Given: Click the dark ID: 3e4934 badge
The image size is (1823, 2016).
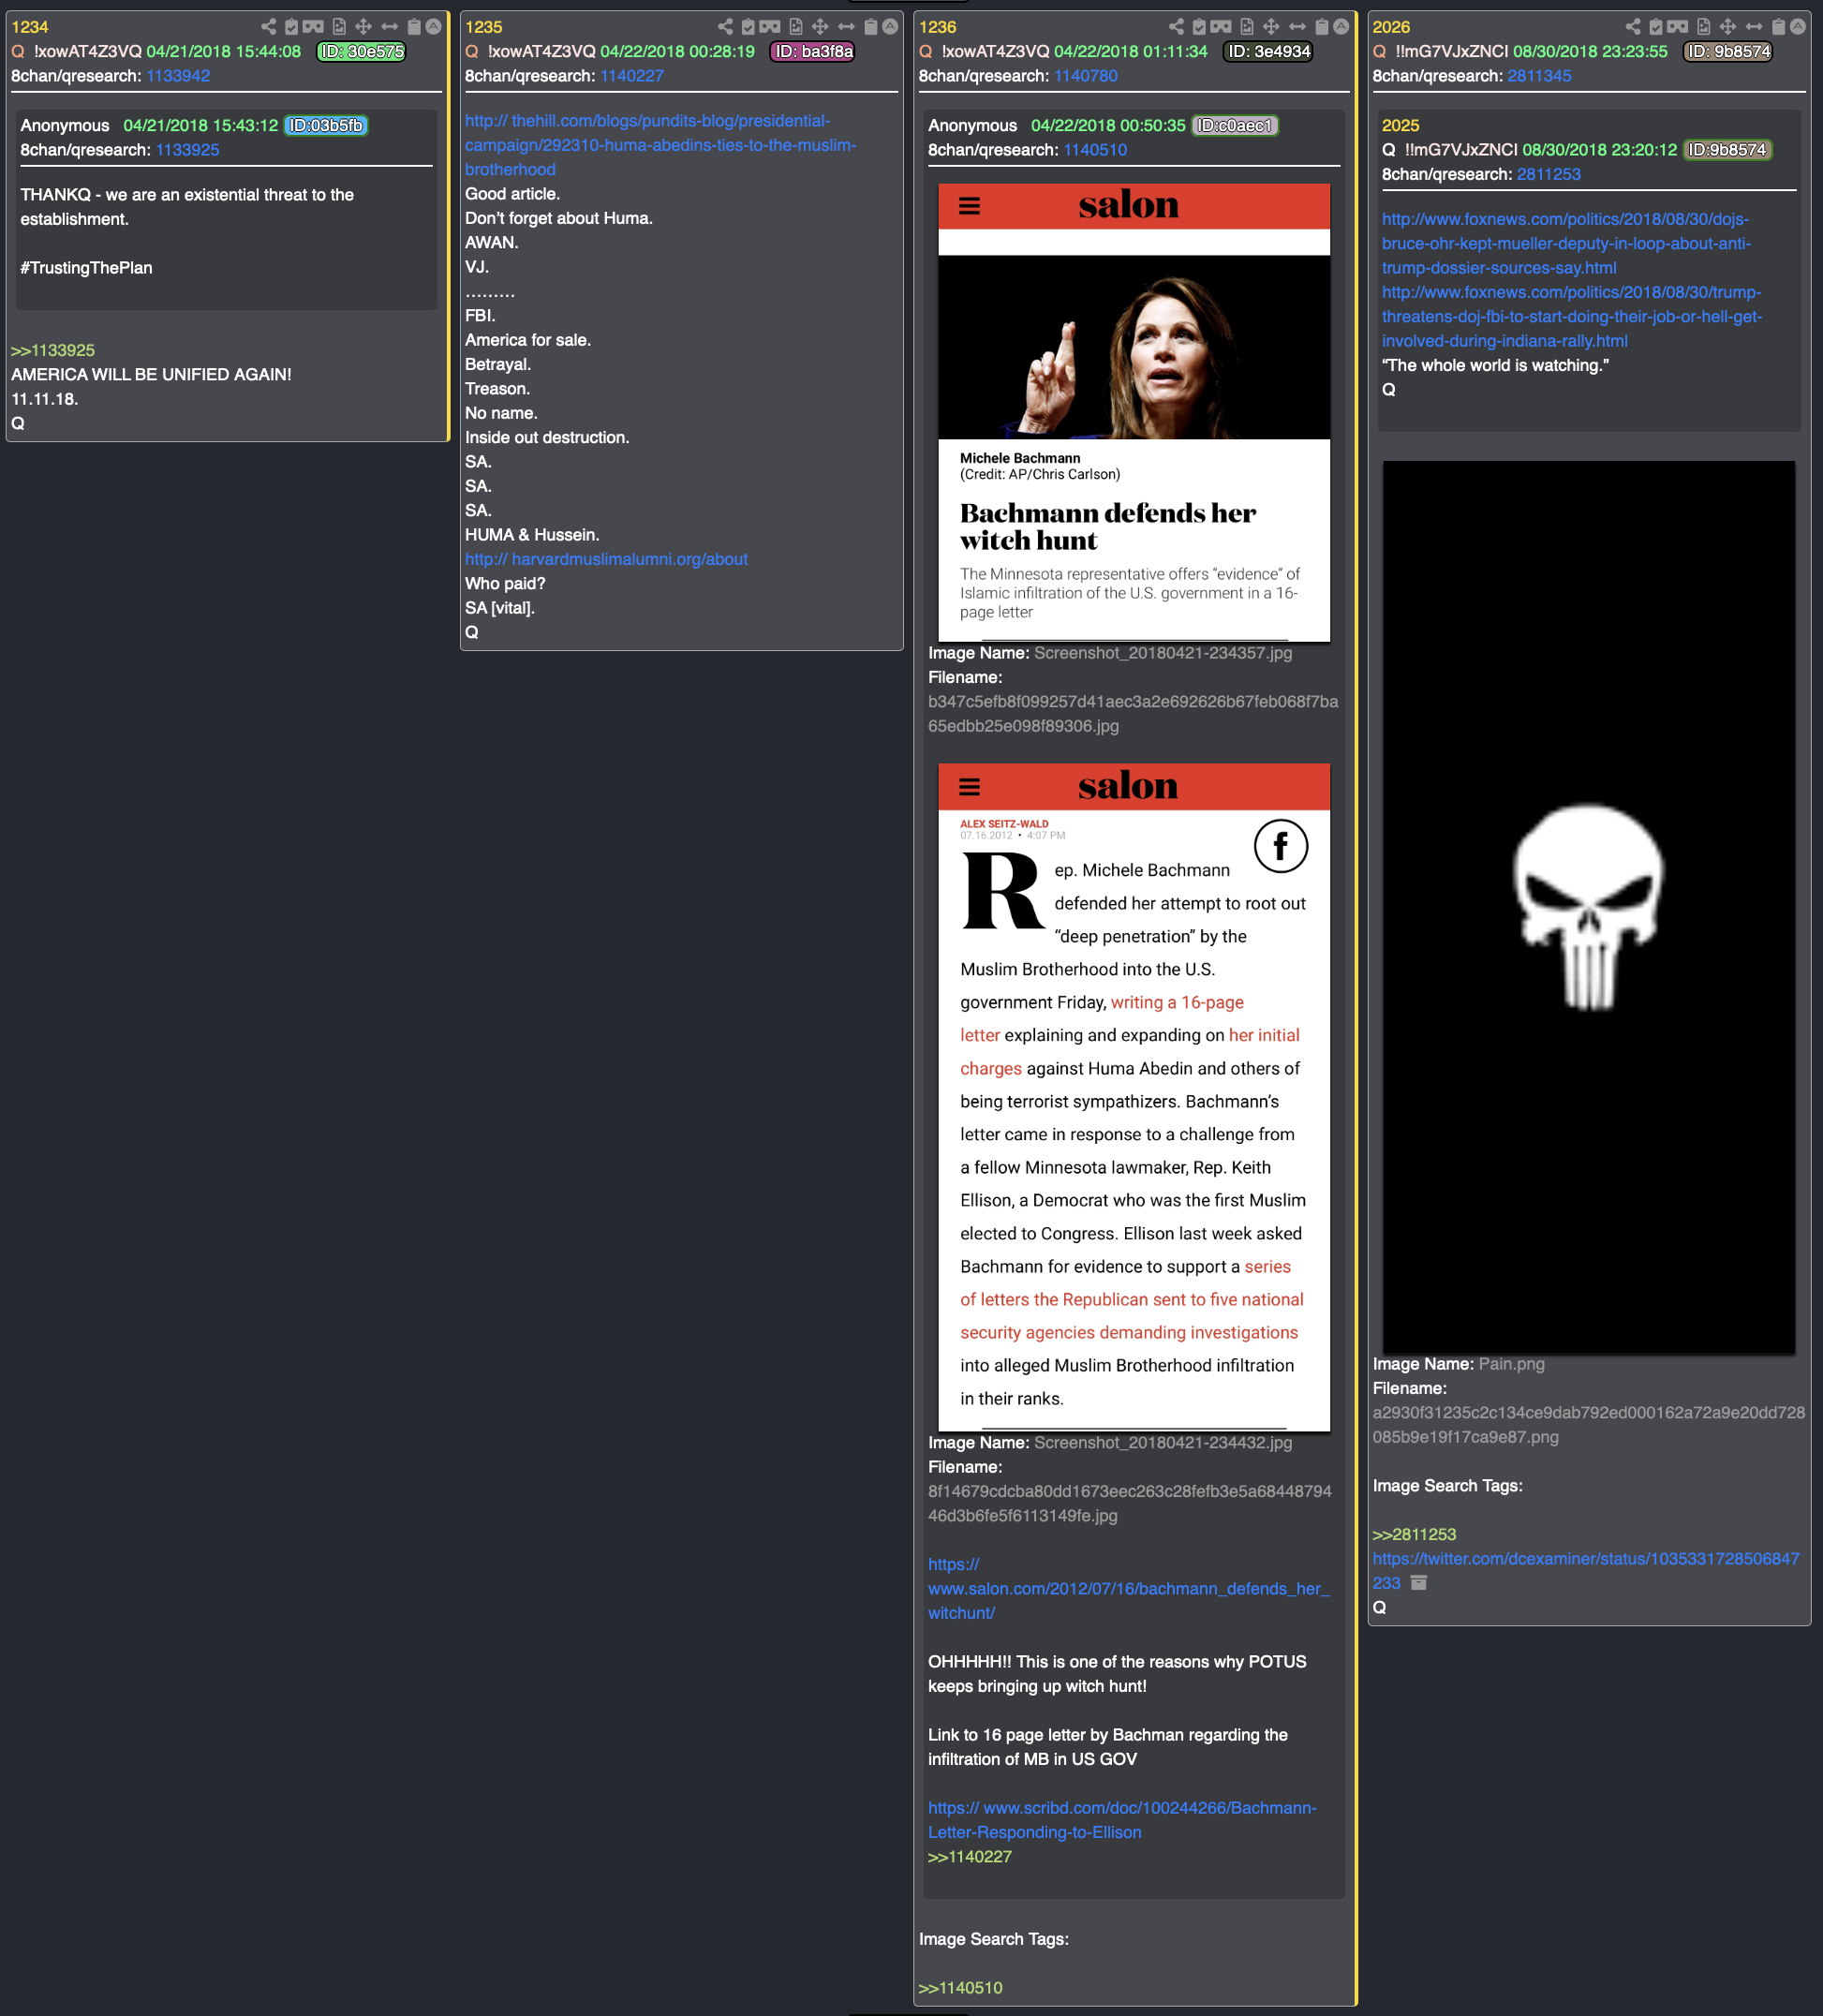Looking at the screenshot, I should [1267, 51].
